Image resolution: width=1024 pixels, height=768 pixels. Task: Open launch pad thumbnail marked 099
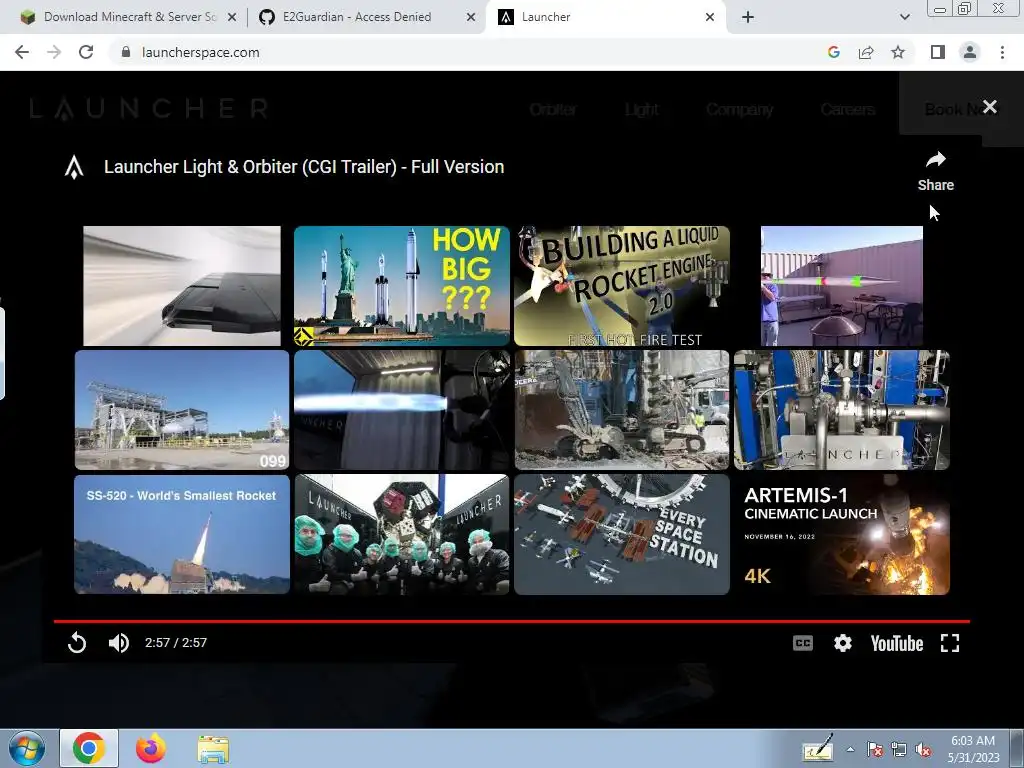click(182, 409)
